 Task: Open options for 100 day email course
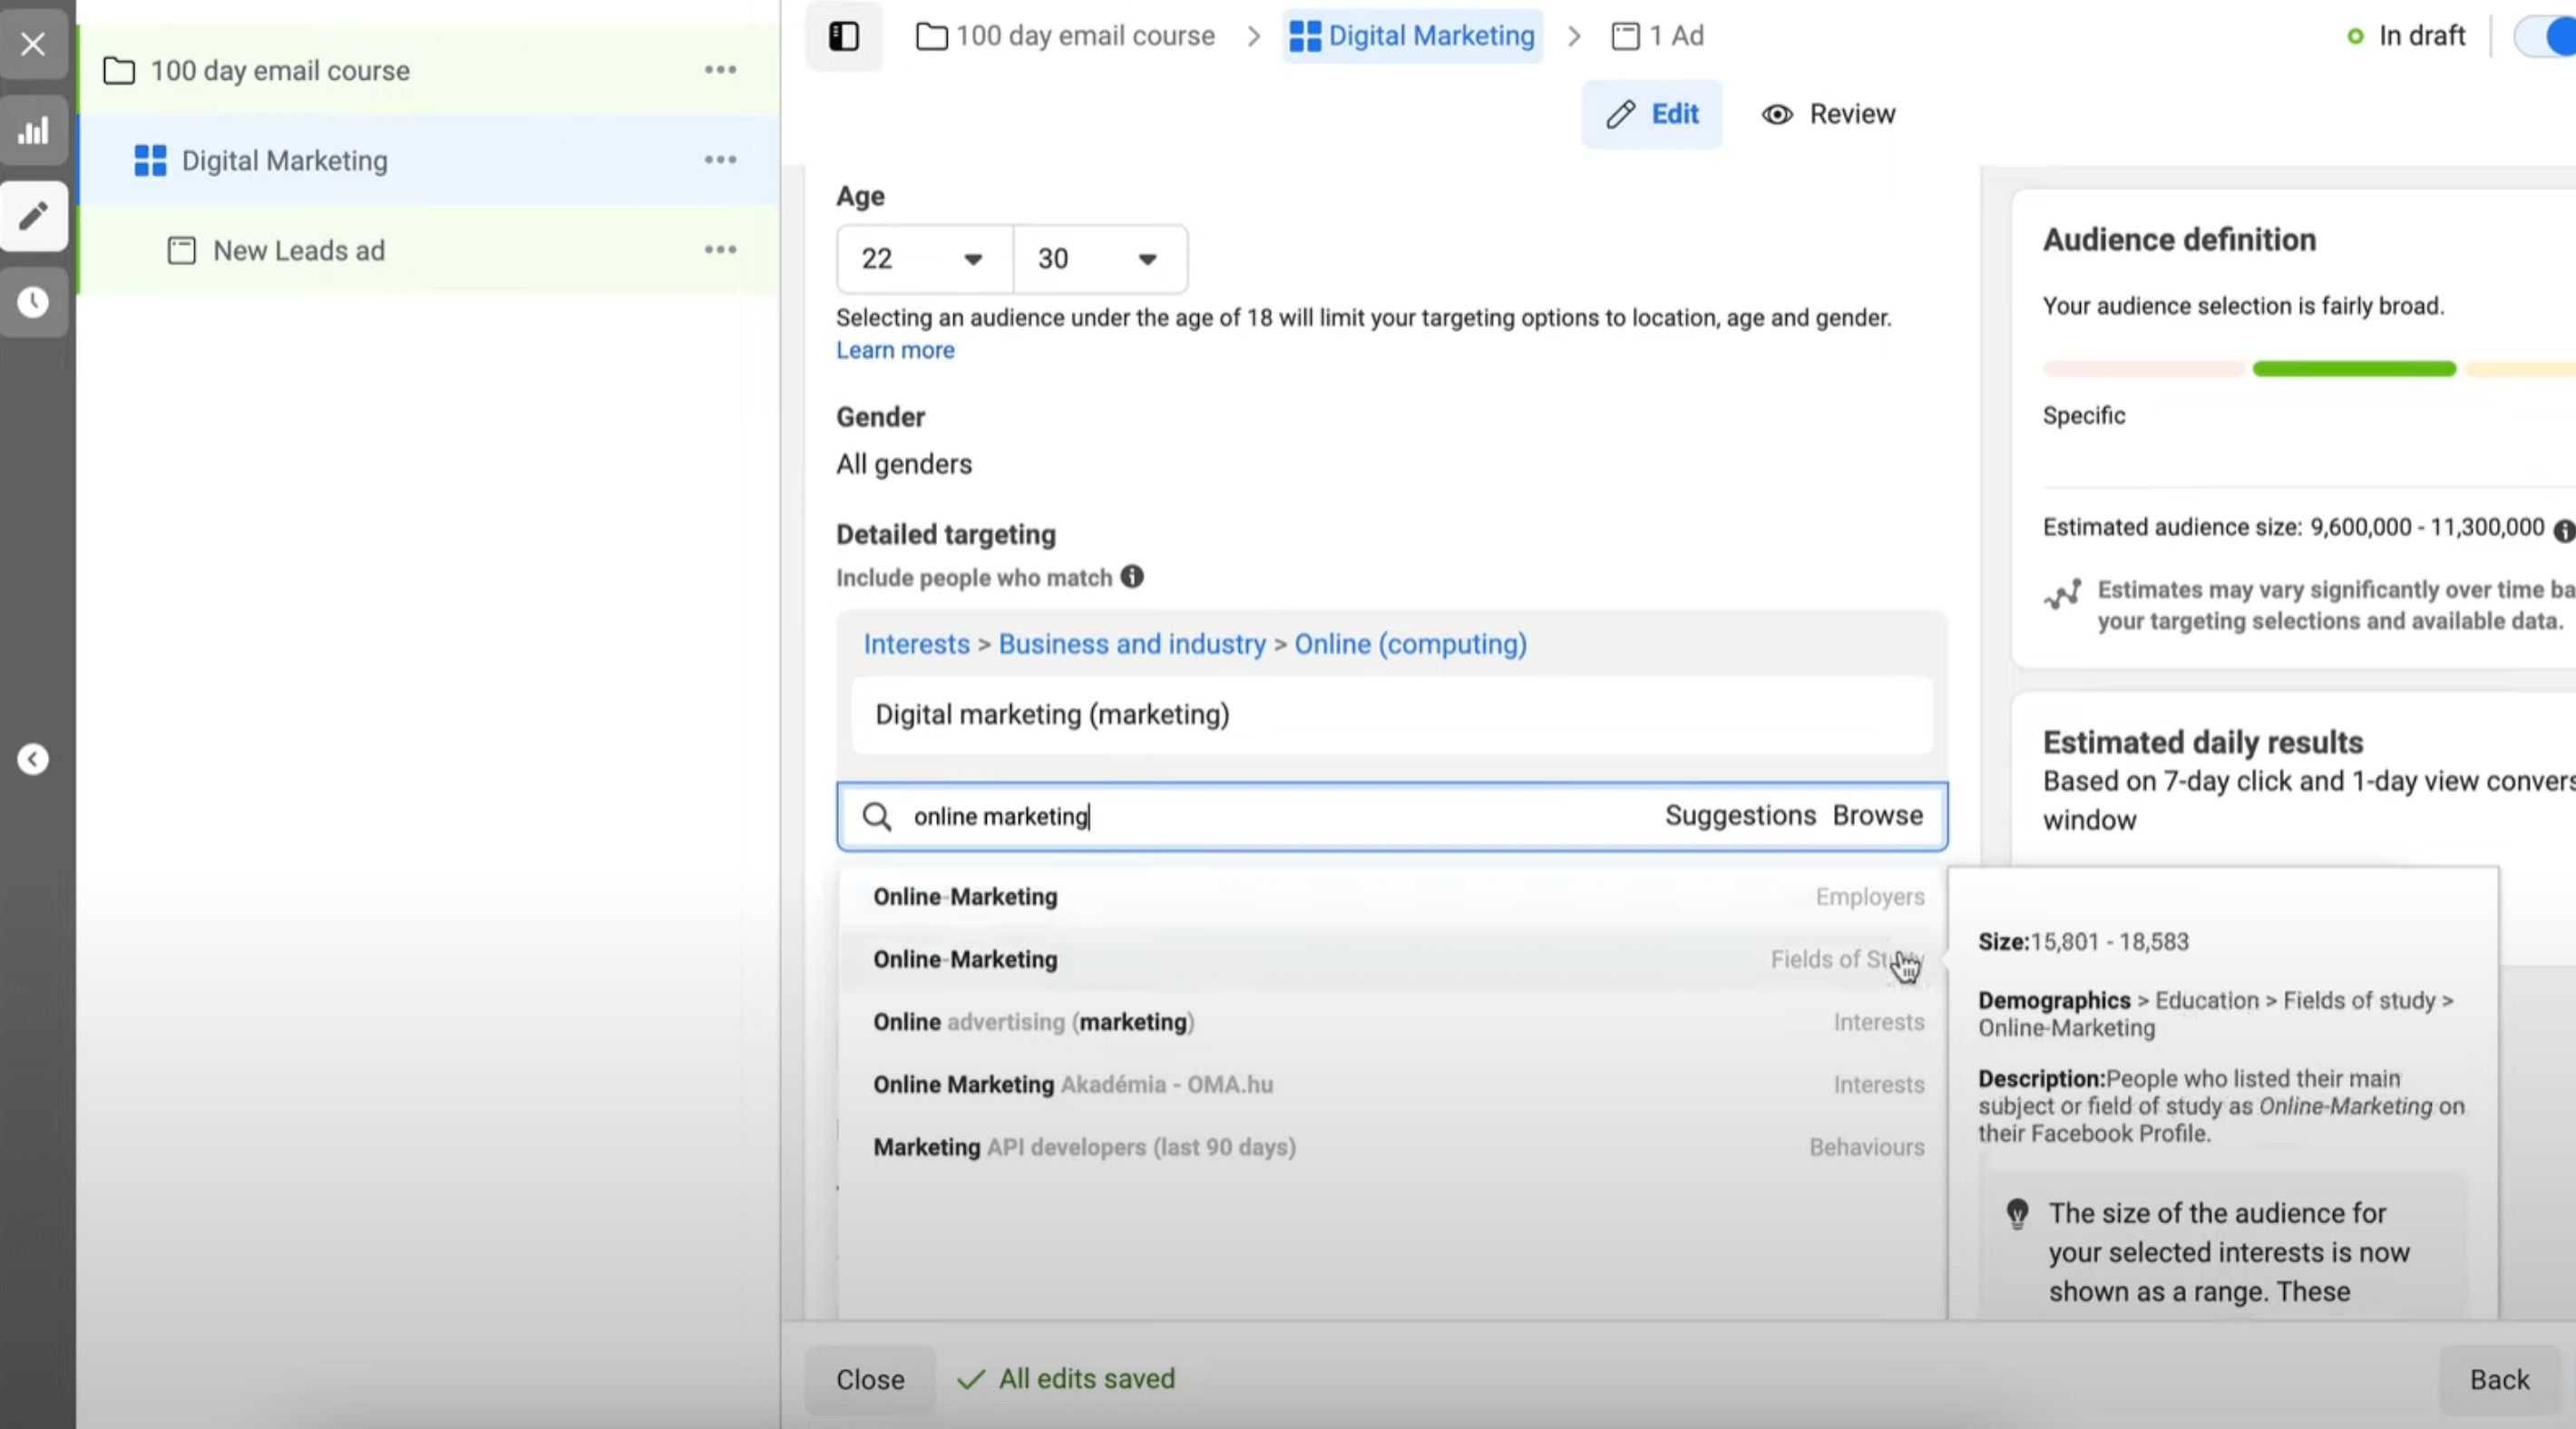pyautogui.click(x=720, y=70)
